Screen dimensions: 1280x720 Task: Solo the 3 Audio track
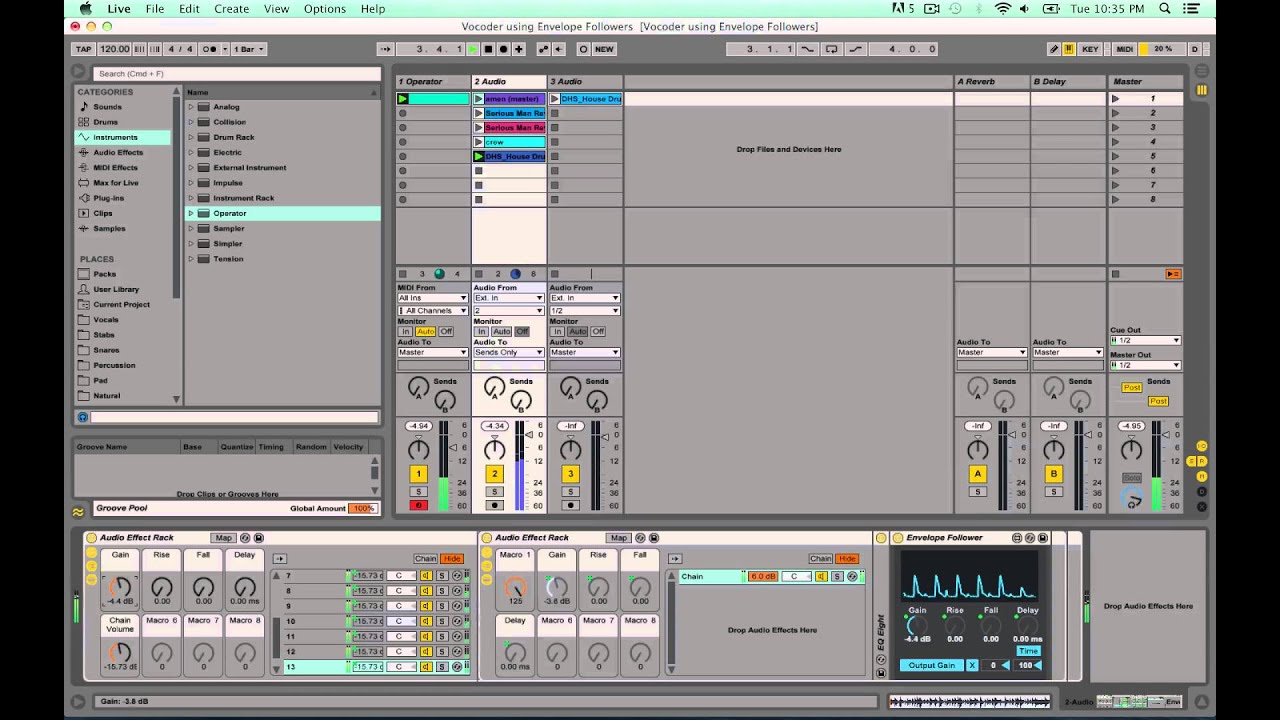(570, 492)
